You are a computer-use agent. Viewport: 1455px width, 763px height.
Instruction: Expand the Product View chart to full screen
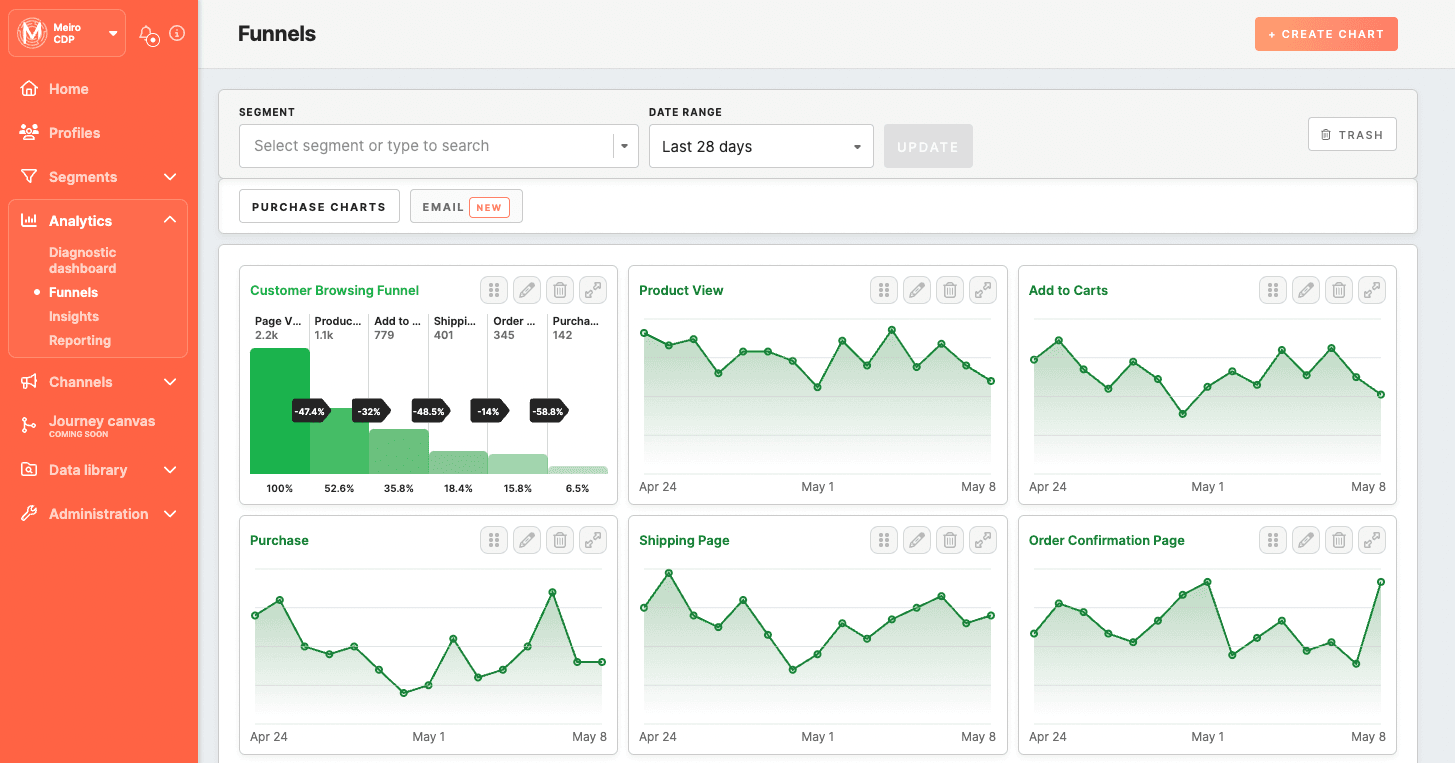click(x=982, y=289)
